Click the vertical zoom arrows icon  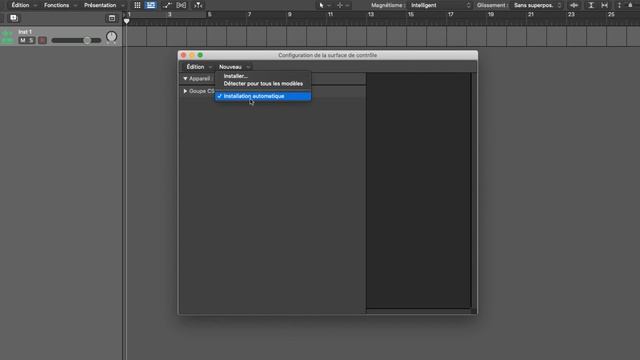point(619,5)
